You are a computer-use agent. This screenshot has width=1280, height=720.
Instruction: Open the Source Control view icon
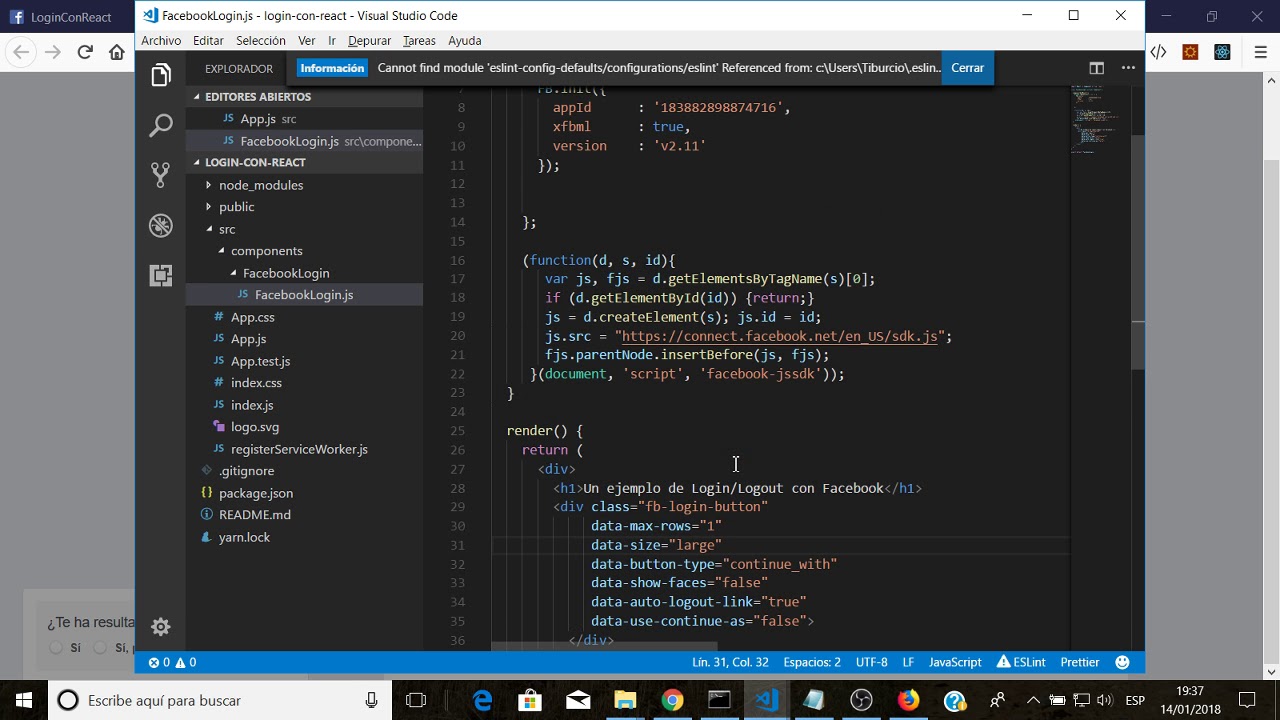pyautogui.click(x=161, y=175)
